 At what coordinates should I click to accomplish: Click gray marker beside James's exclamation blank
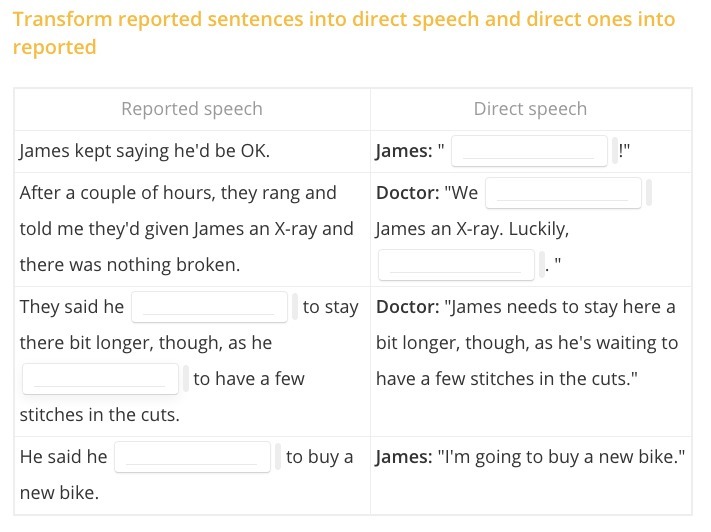pos(615,151)
